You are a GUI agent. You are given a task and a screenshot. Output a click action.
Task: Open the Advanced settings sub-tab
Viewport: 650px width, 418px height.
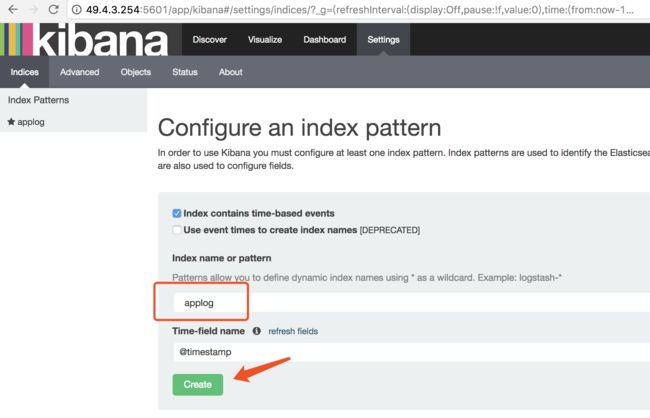pyautogui.click(x=80, y=72)
